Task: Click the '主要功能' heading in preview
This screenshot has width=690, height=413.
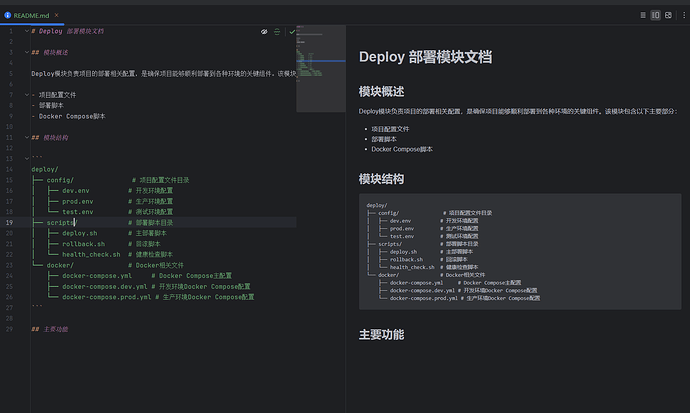Action: pos(382,335)
